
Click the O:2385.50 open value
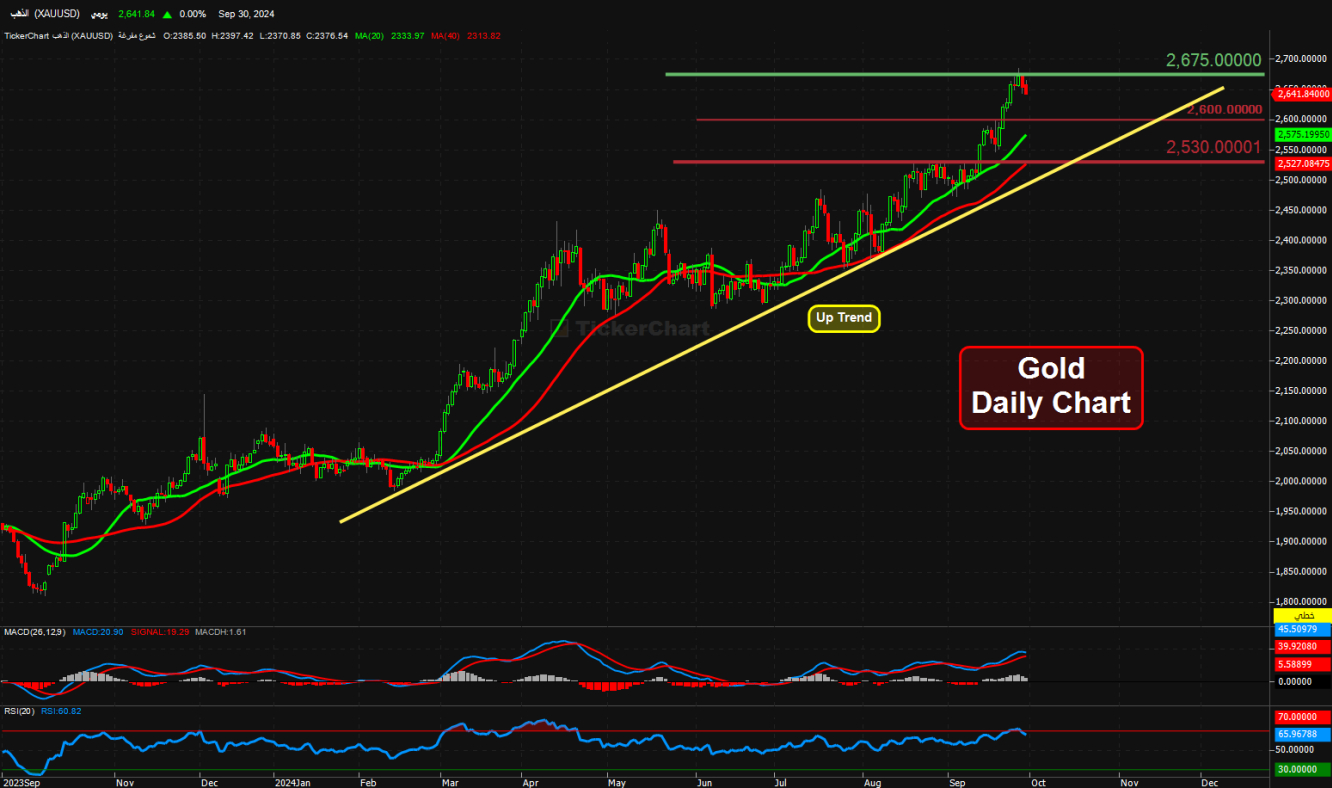tap(186, 36)
